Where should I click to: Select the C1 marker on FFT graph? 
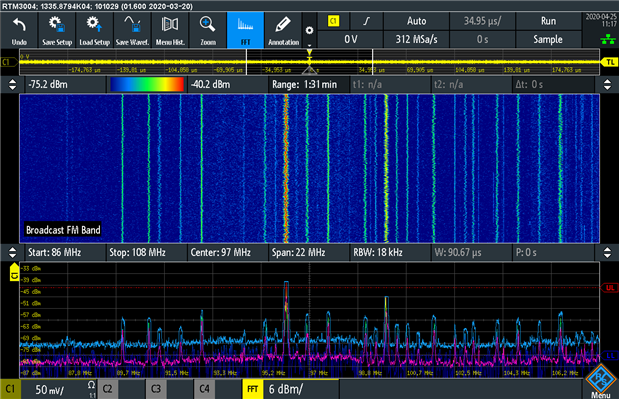click(14, 272)
